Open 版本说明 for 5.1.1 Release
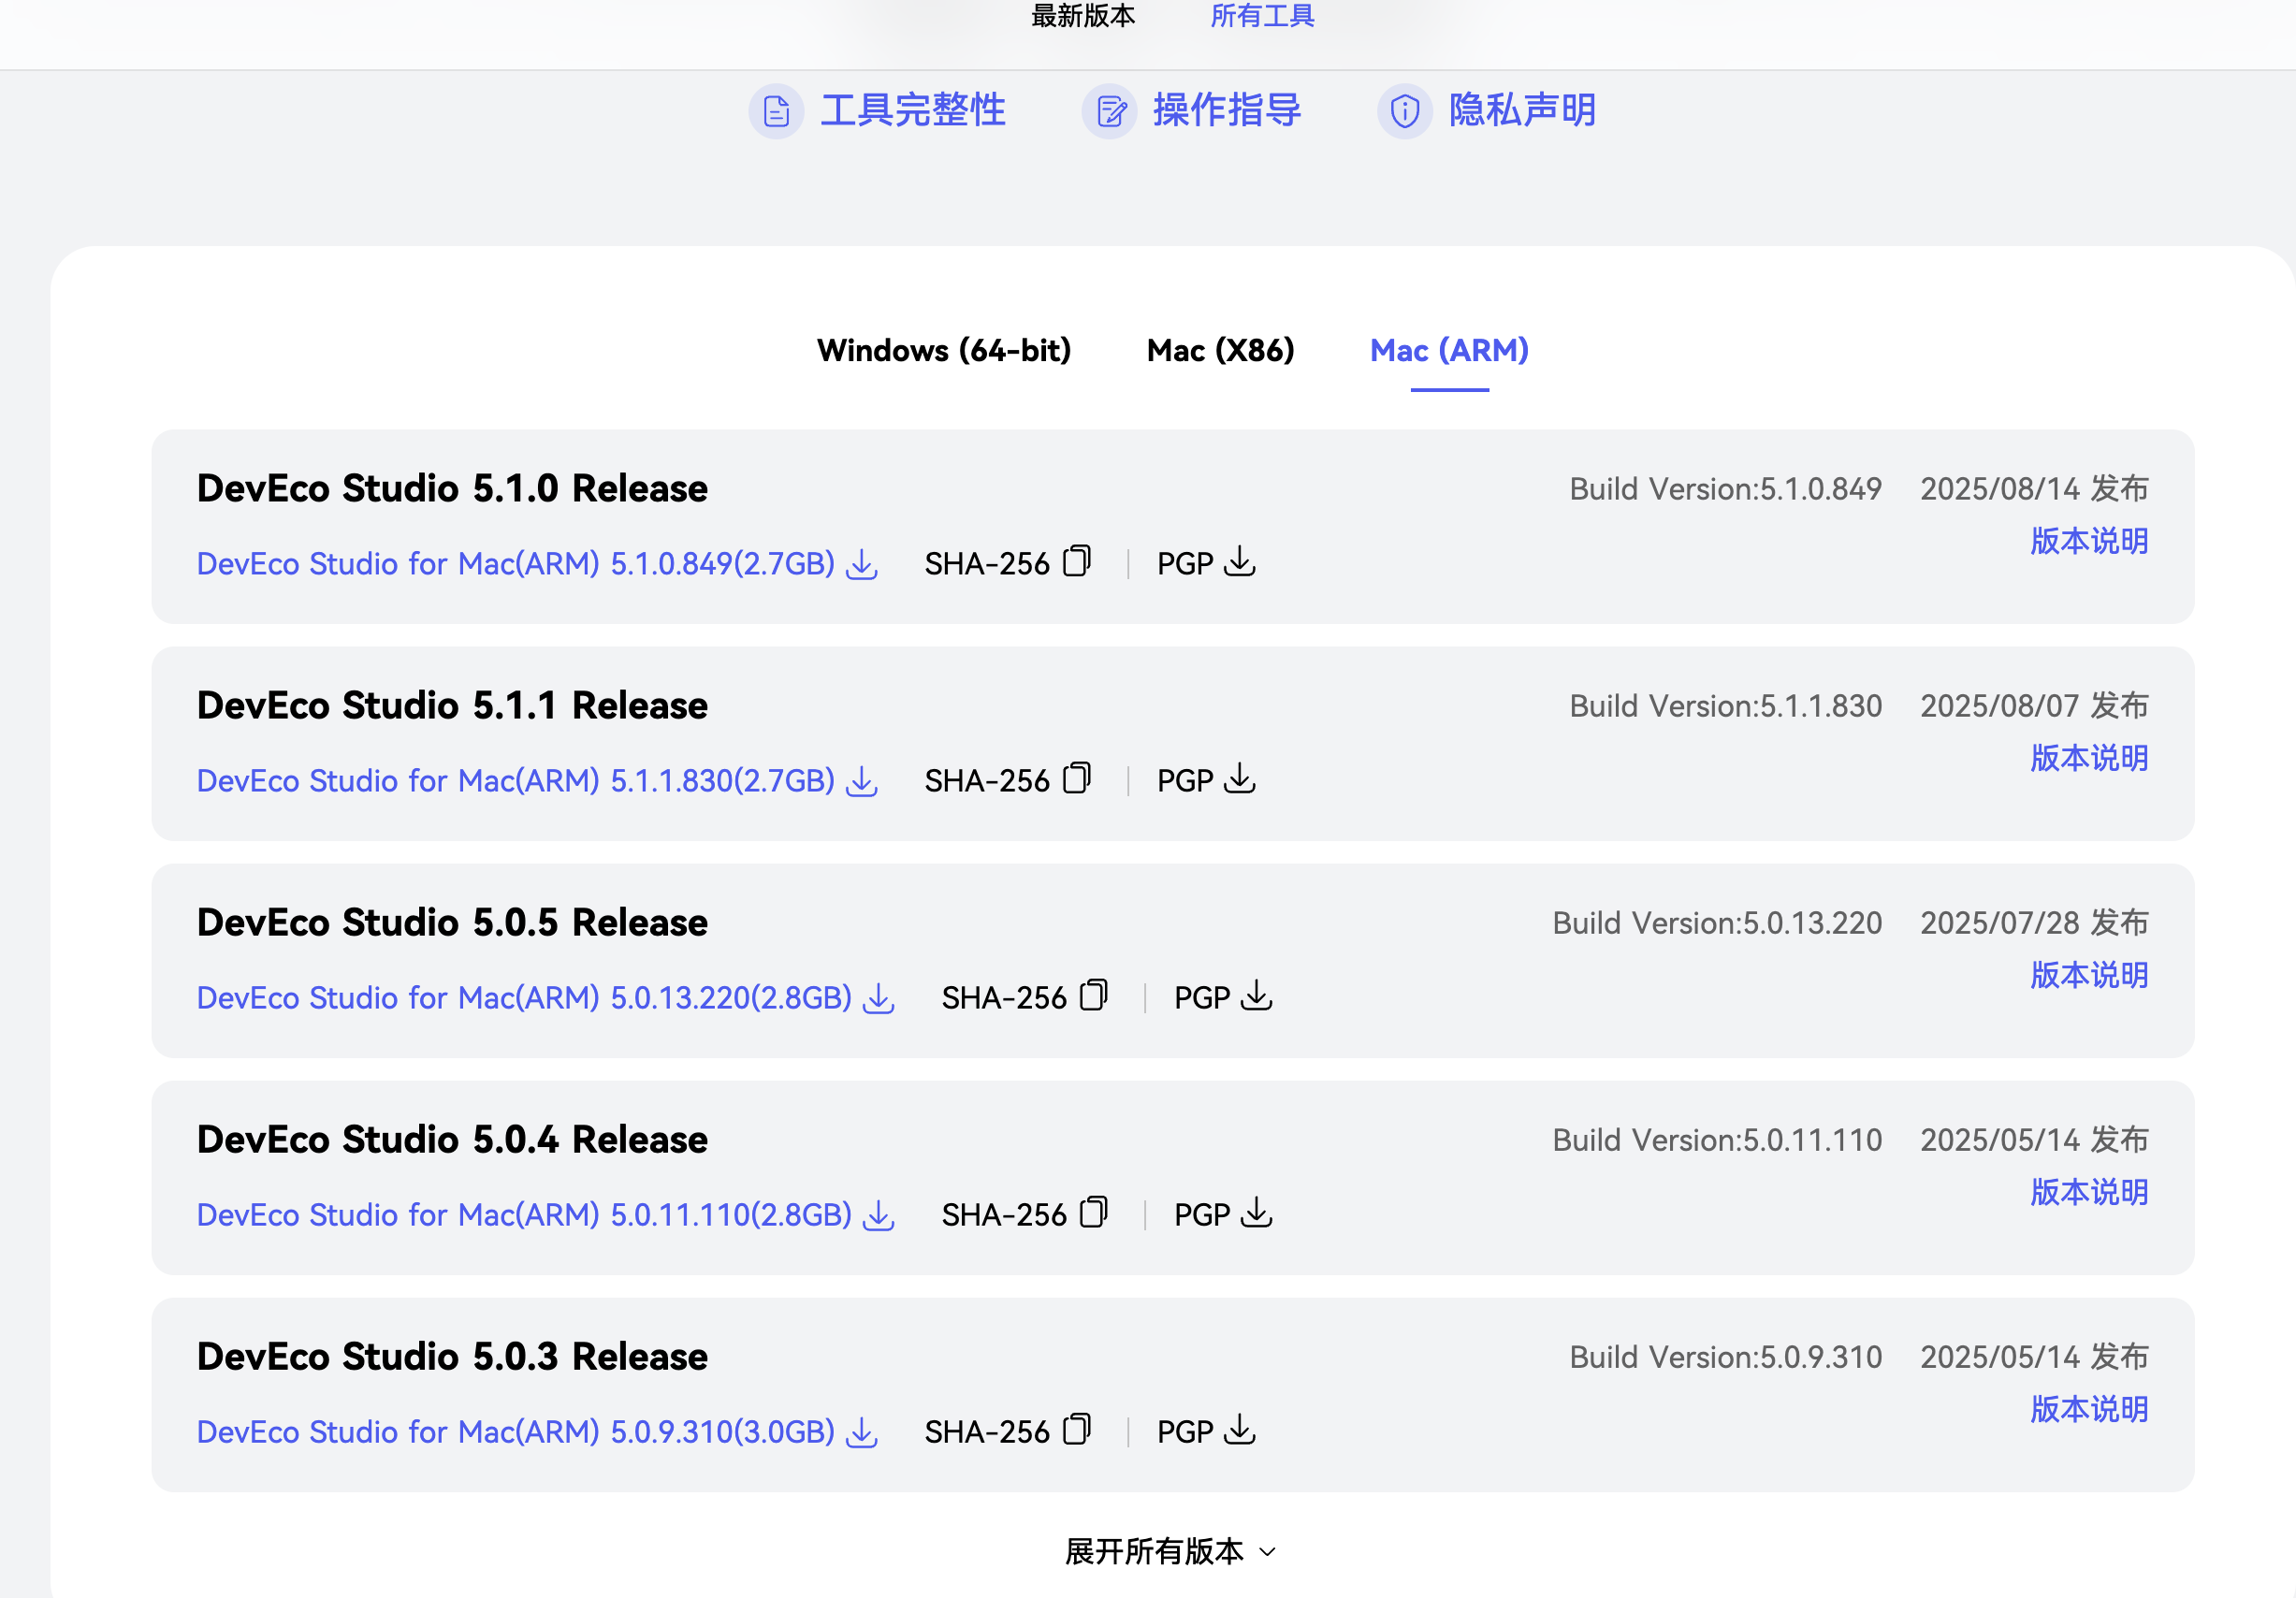The image size is (2296, 1598). pos(2089,758)
